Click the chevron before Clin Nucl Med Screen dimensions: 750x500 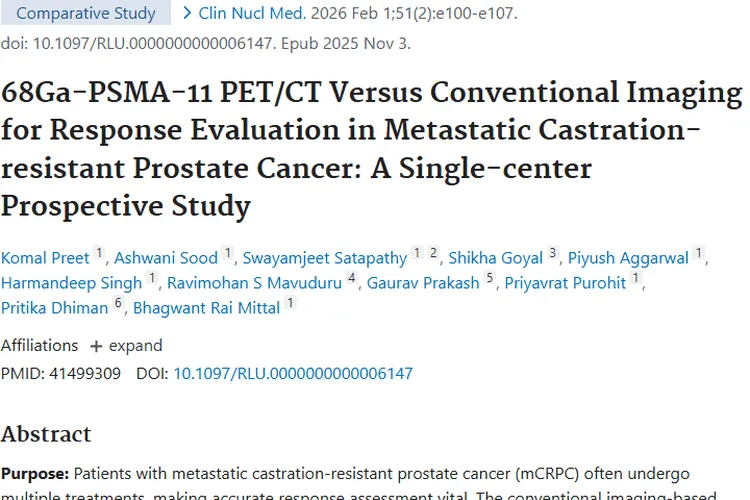[x=188, y=13]
